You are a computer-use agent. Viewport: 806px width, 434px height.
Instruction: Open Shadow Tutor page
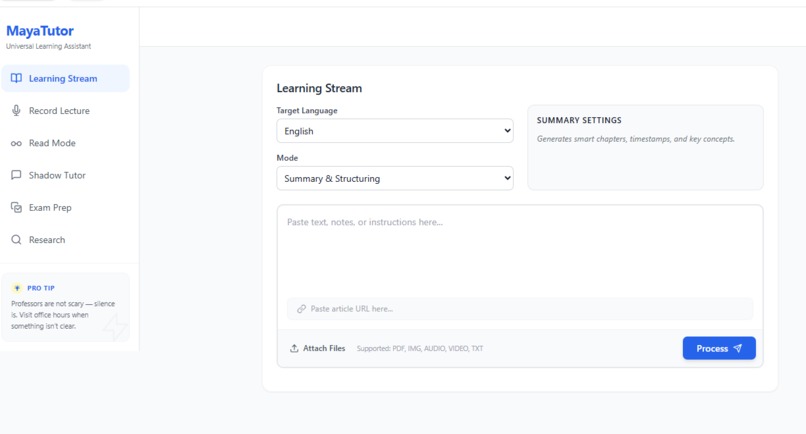pos(65,175)
